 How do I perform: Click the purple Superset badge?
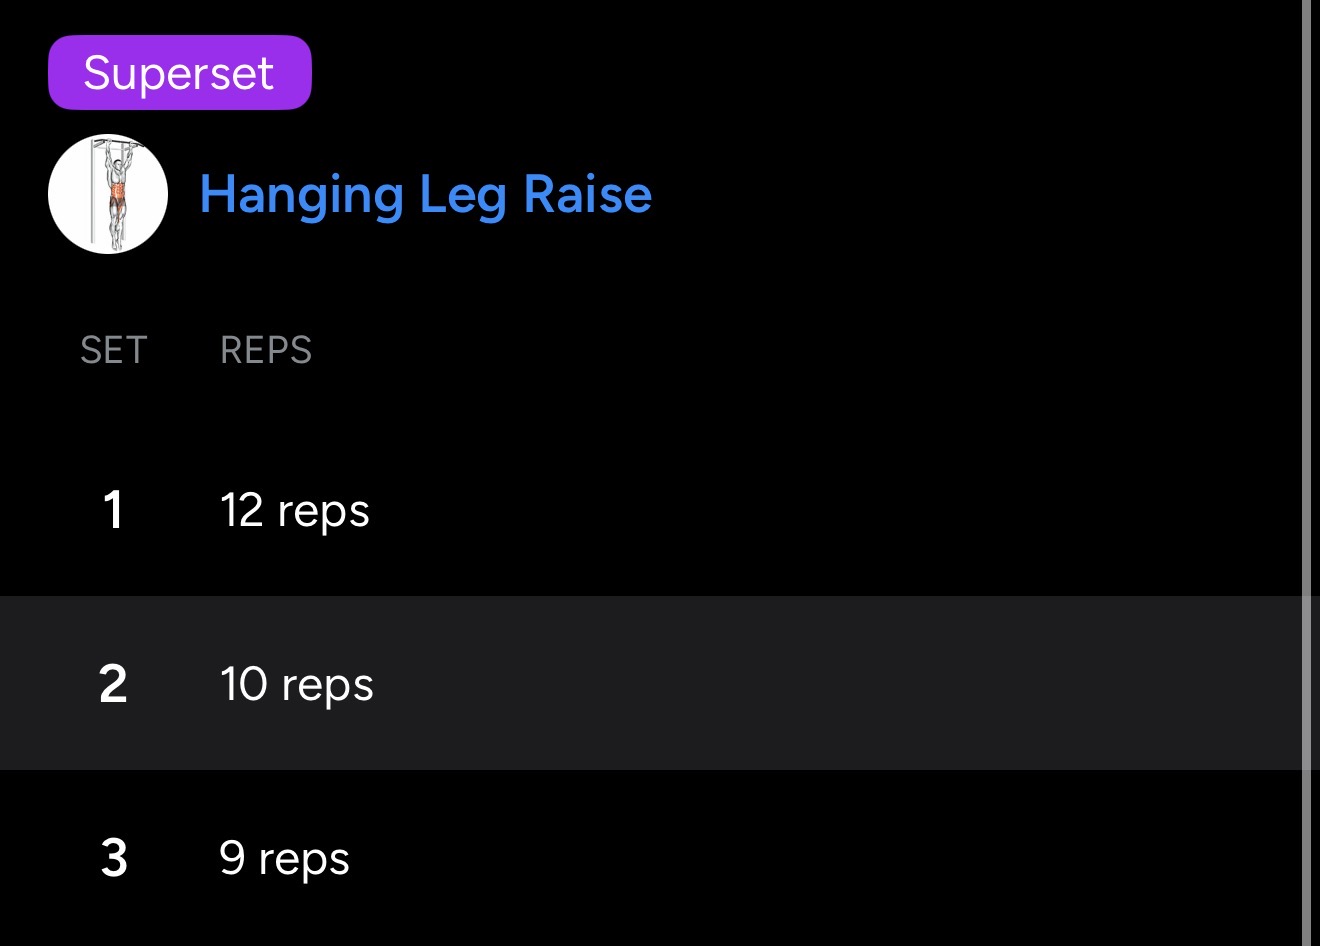[x=180, y=73]
